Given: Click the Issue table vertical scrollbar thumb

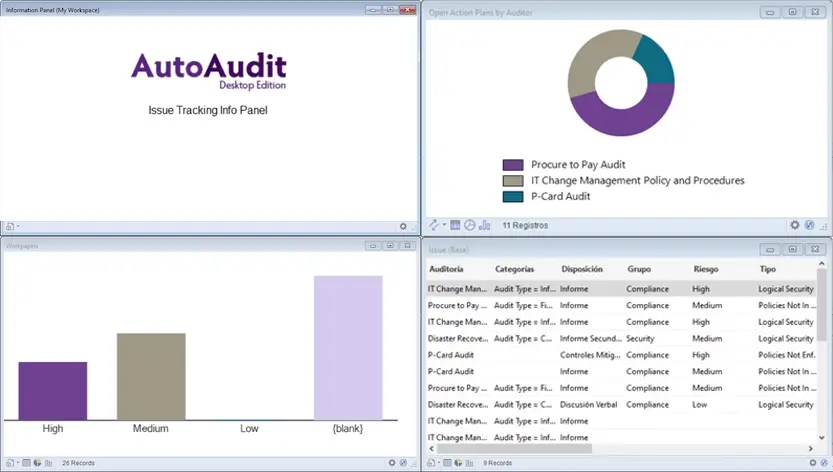Looking at the screenshot, I should tap(822, 306).
